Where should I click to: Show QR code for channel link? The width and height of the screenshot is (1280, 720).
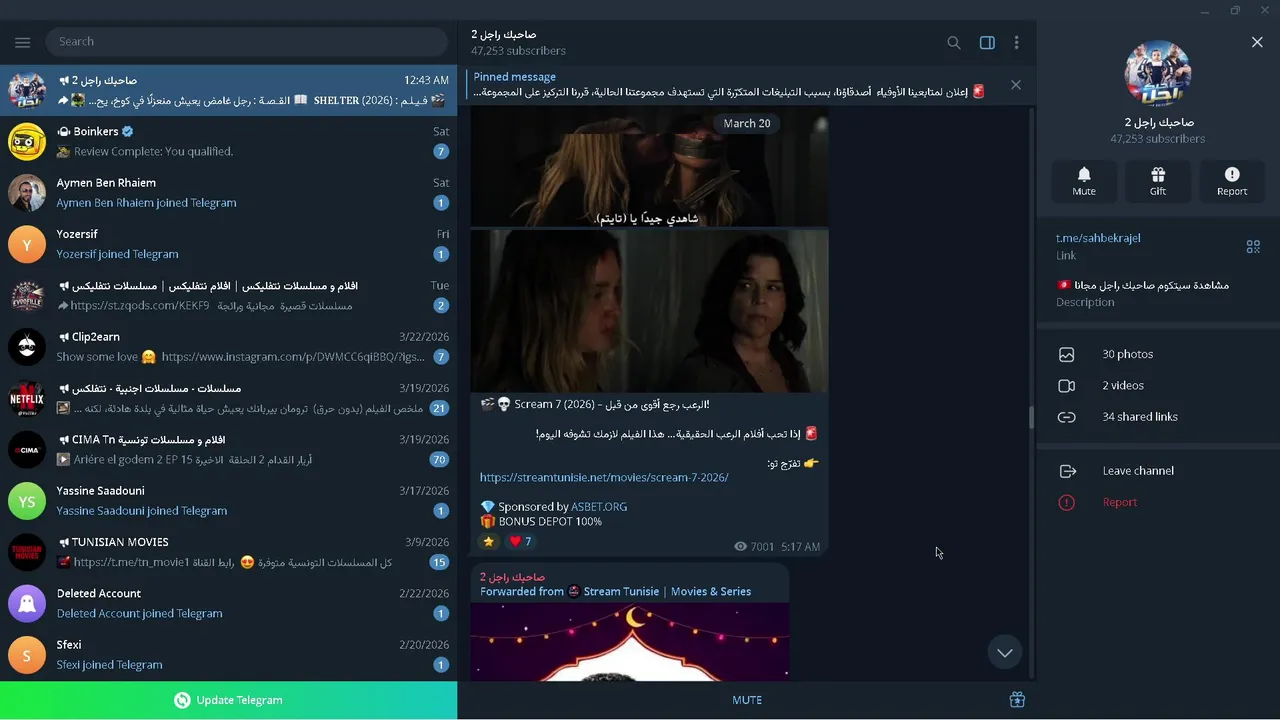click(1253, 246)
